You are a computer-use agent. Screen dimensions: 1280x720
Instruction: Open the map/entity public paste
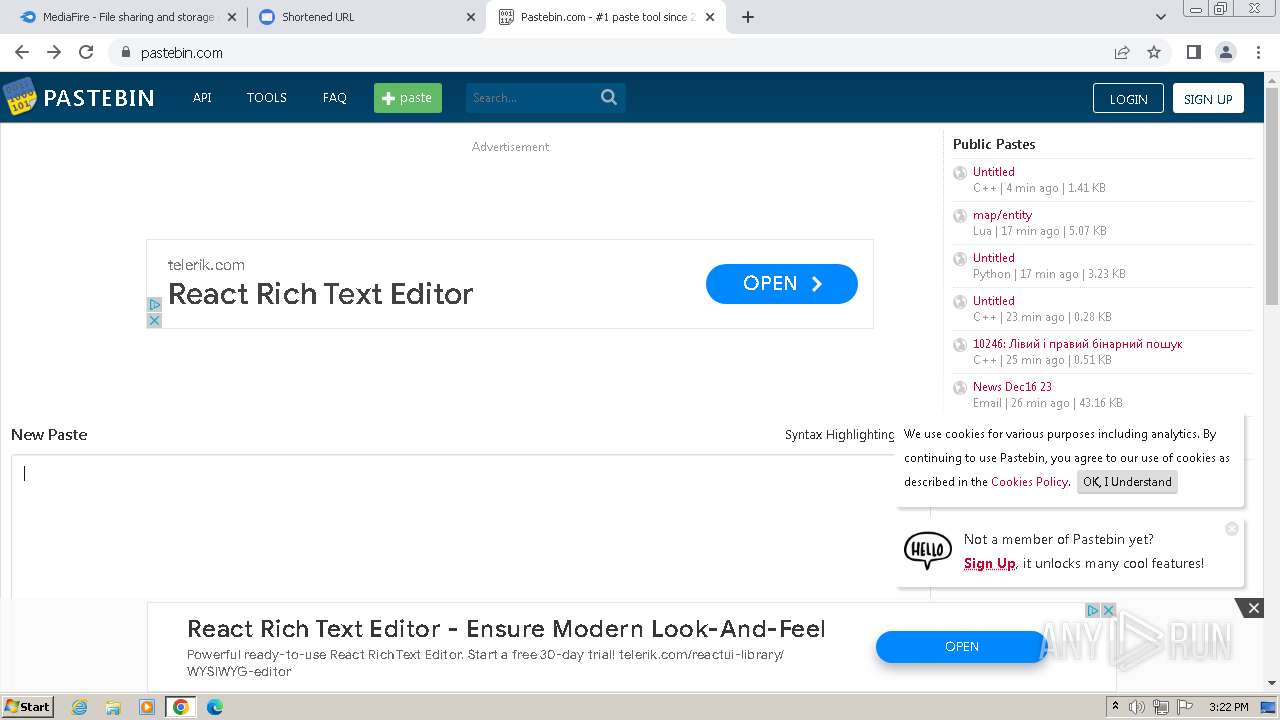pyautogui.click(x=1002, y=215)
